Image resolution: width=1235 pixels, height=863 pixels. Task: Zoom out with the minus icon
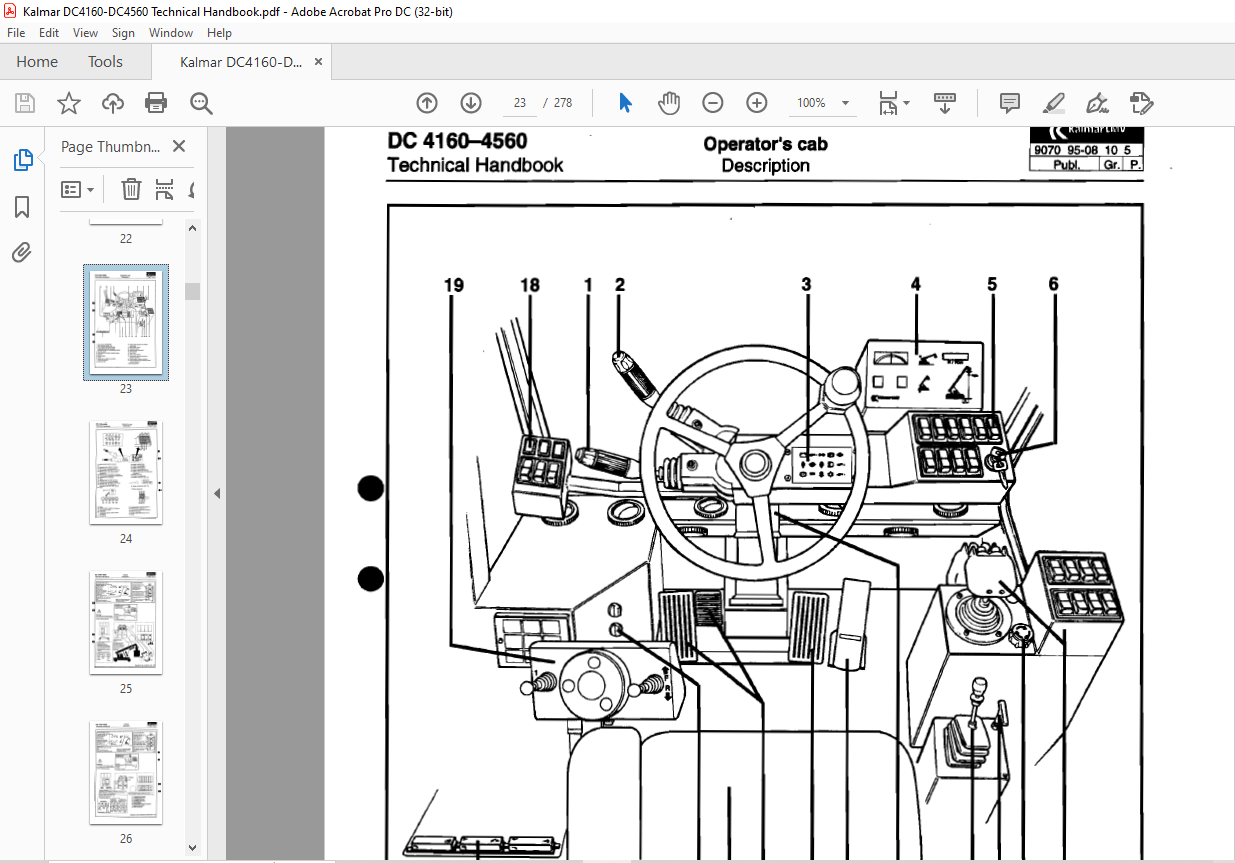point(713,103)
